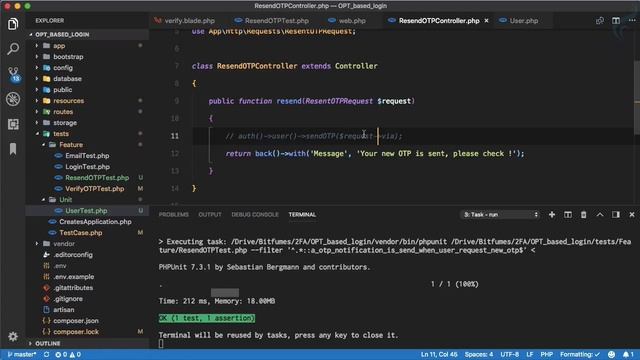
Task: Change the PHP language mode
Action: [547, 355]
